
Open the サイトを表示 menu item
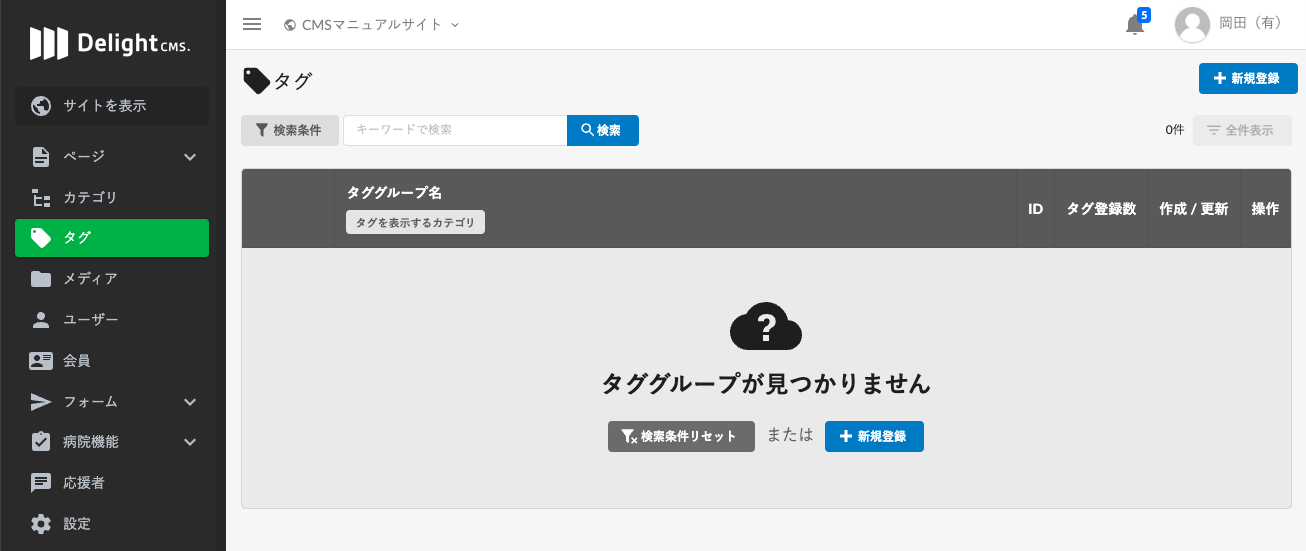112,105
